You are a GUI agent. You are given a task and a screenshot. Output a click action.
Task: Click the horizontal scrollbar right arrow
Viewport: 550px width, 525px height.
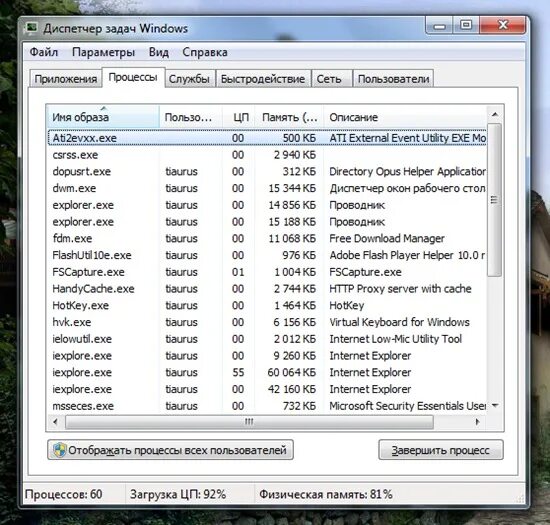pos(477,422)
